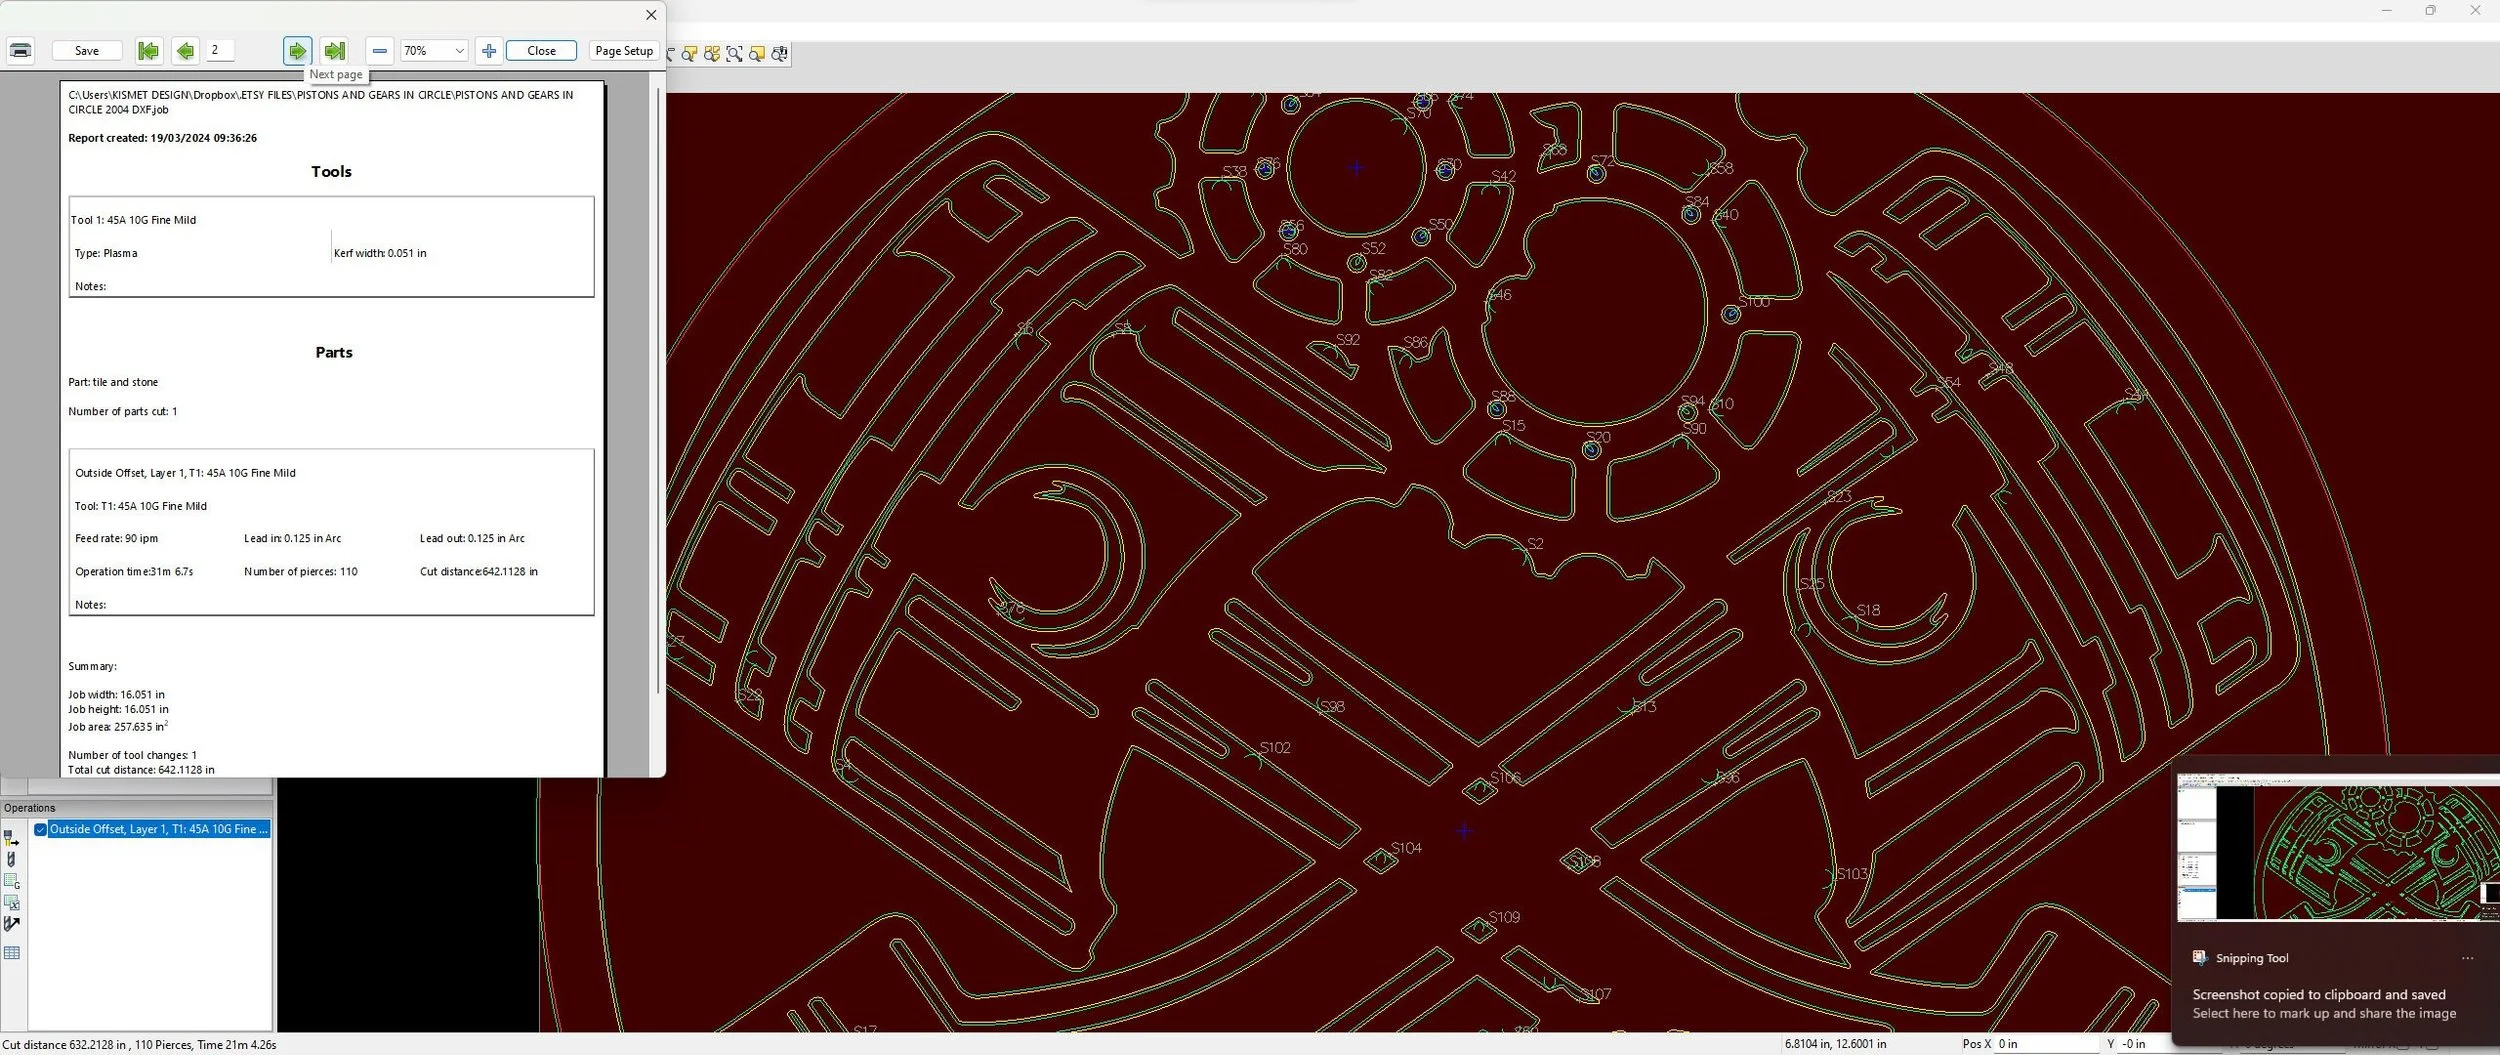Viewport: 2500px width, 1055px height.
Task: Click 'Report created: 19/03/2024 09:36:26' text
Action: 162,138
